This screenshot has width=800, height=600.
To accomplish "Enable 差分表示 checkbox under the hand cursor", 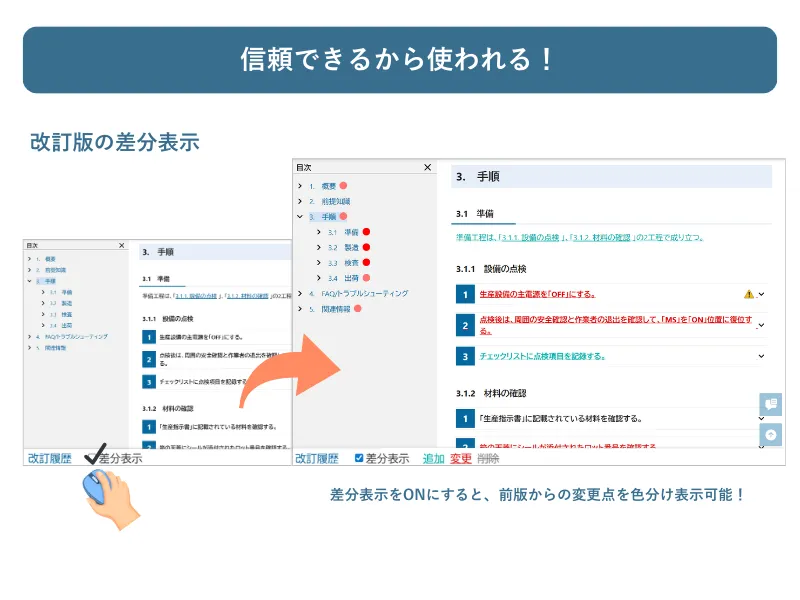I will (92, 458).
